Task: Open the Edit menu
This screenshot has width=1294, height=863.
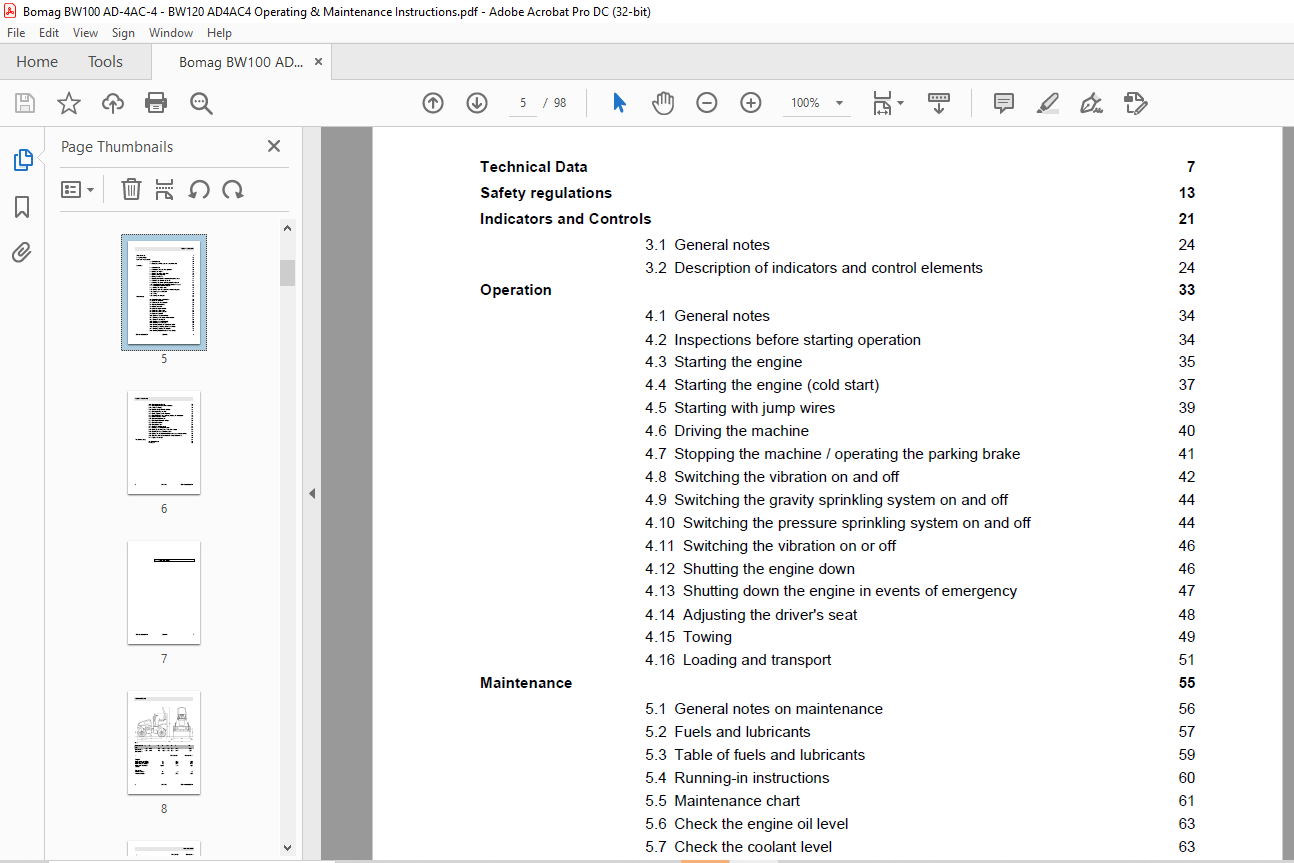Action: pos(49,33)
